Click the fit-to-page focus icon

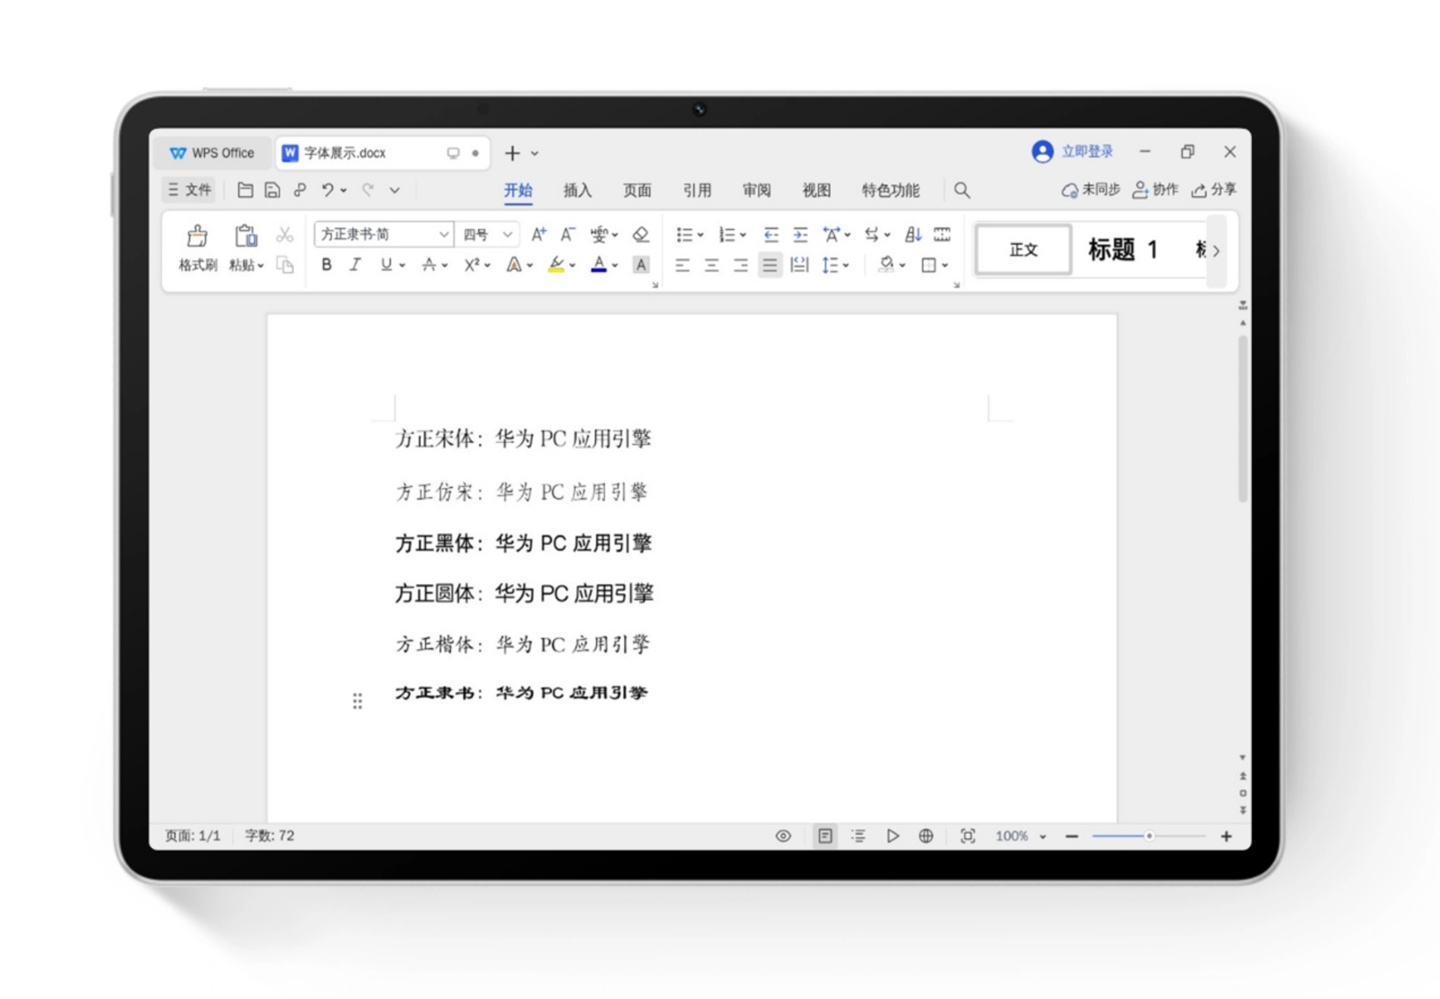968,836
